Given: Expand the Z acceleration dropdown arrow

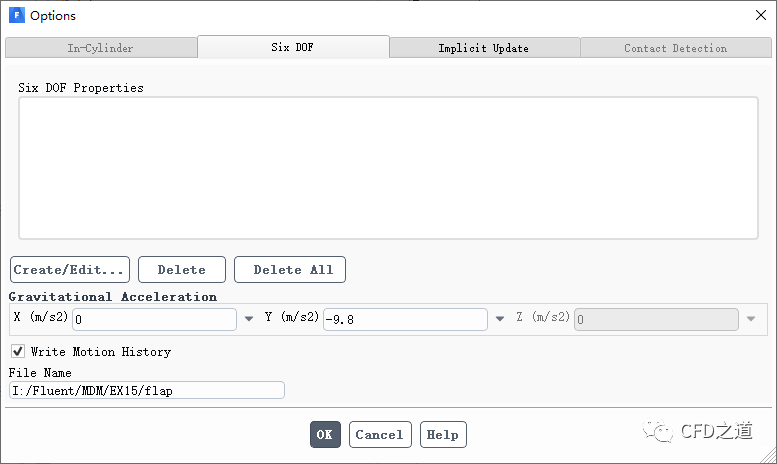Looking at the screenshot, I should pyautogui.click(x=751, y=319).
